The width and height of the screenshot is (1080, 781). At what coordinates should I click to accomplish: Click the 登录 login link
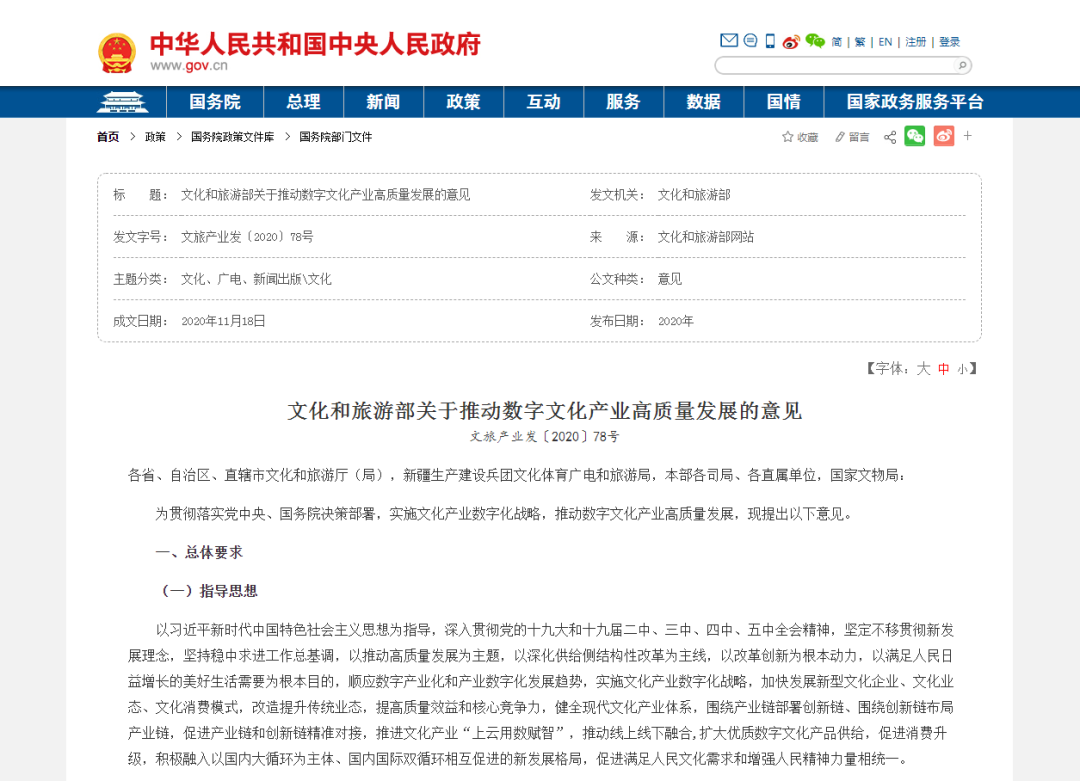click(949, 41)
